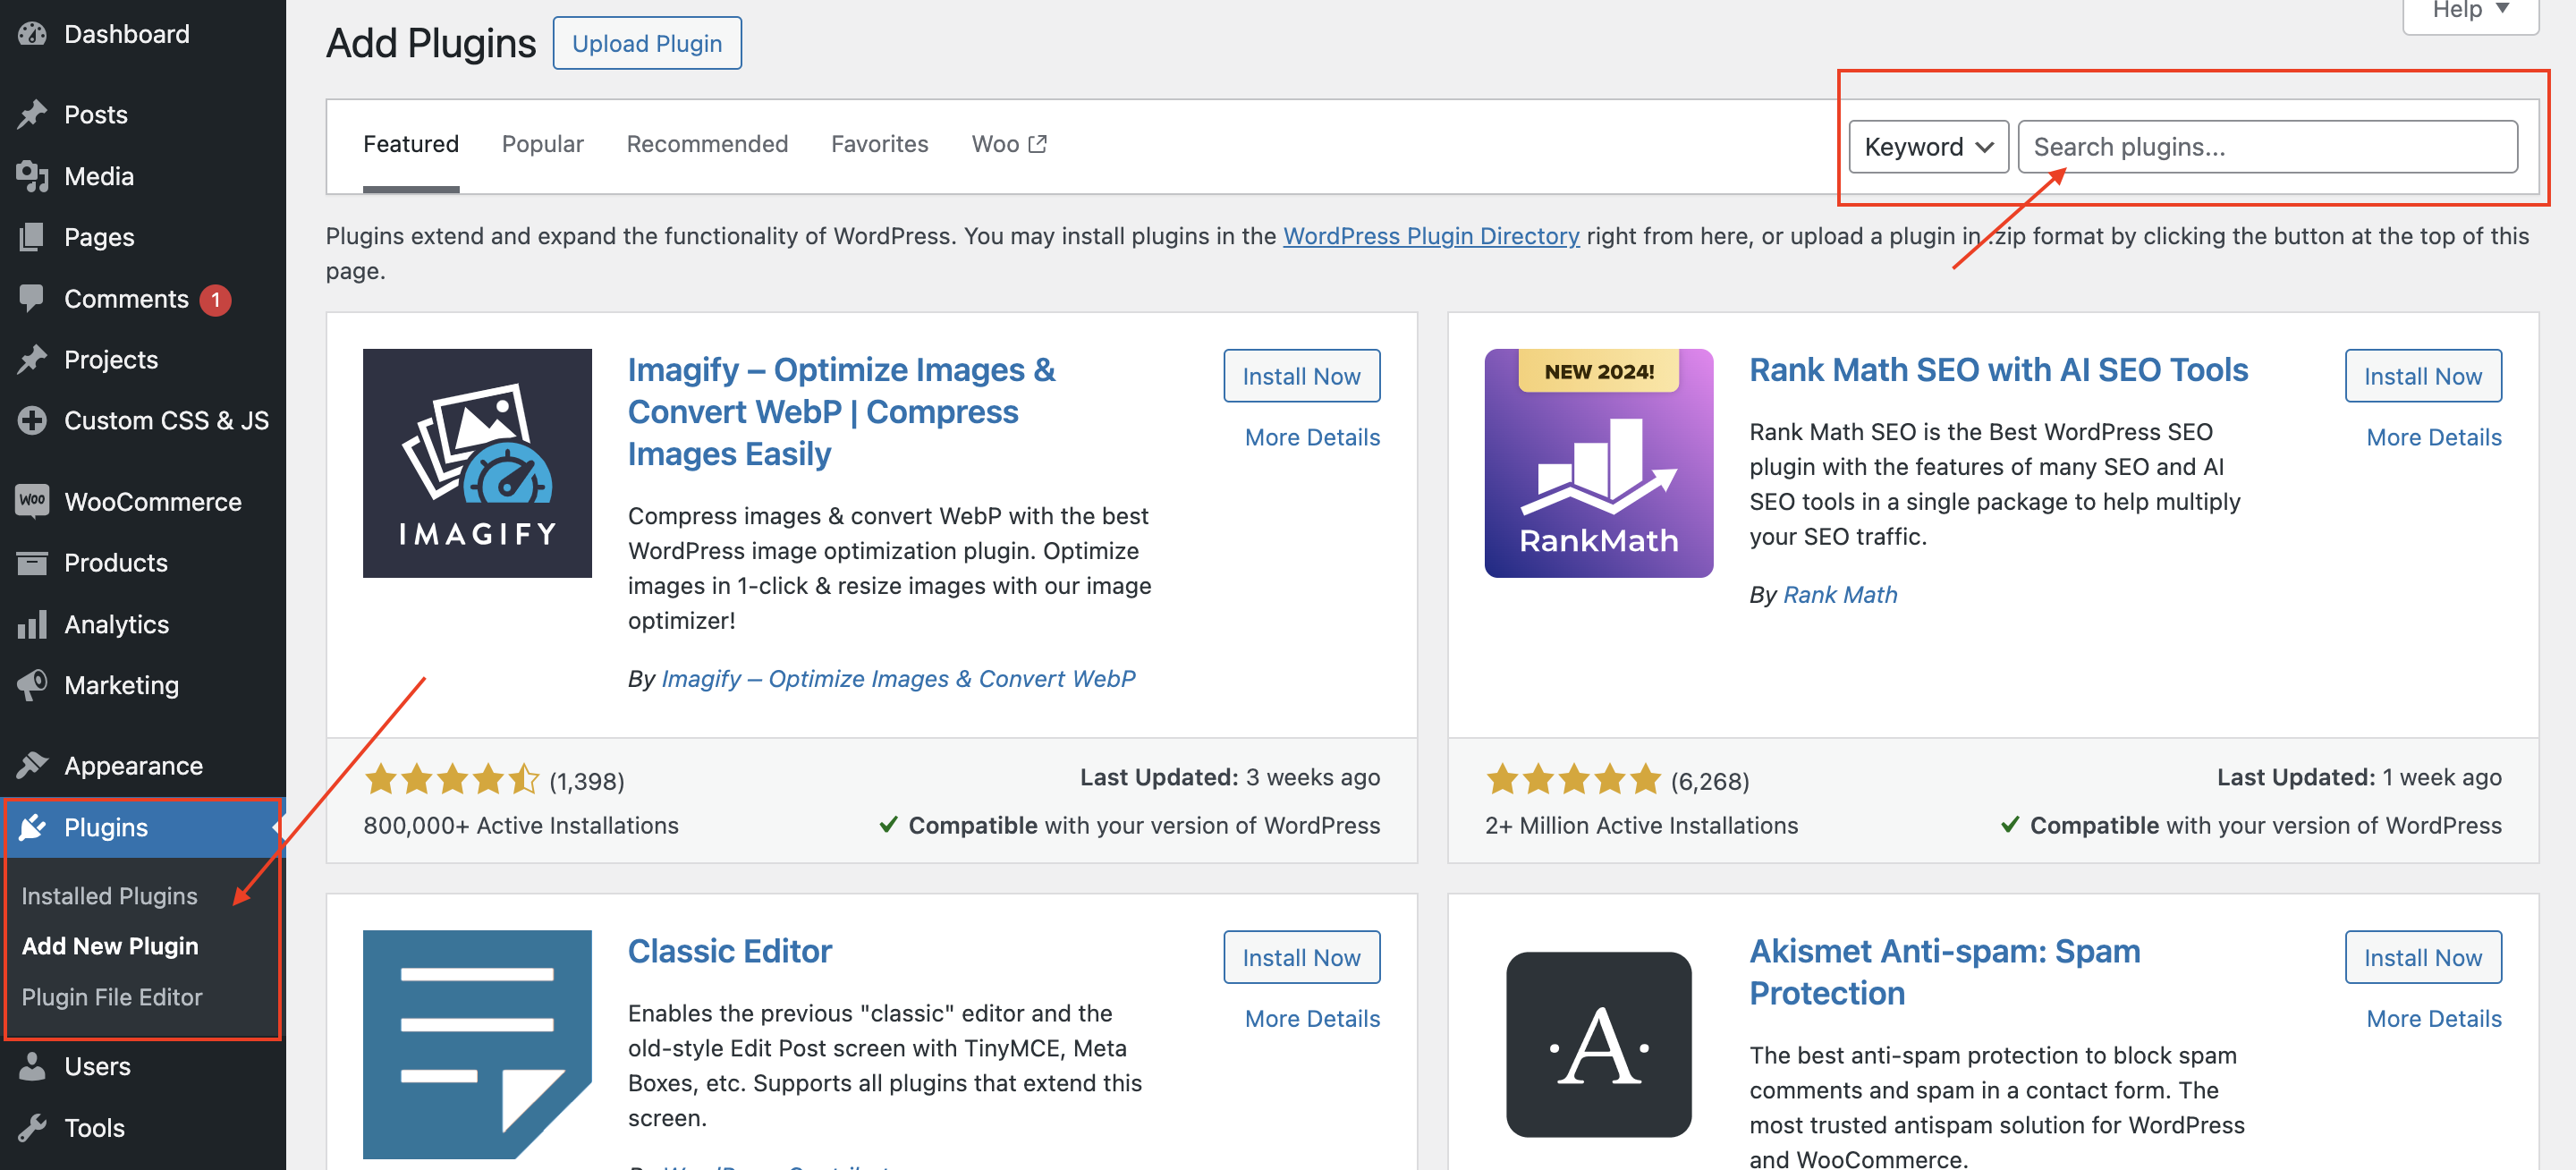Click inside the Search plugins field
The image size is (2576, 1170).
click(2268, 146)
